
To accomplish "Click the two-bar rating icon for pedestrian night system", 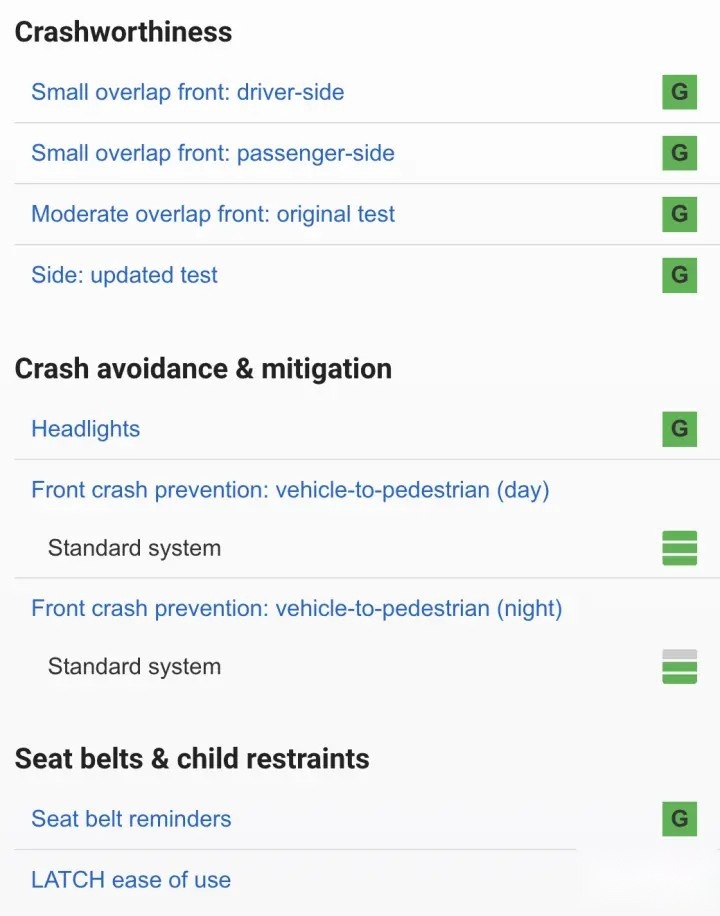I will tap(679, 667).
